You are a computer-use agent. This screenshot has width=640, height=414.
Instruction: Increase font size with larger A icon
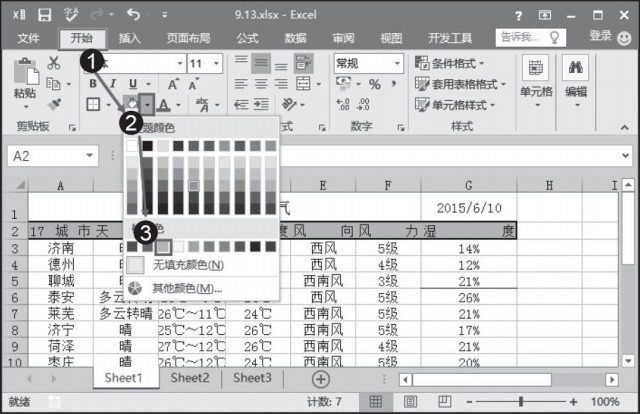[173, 84]
